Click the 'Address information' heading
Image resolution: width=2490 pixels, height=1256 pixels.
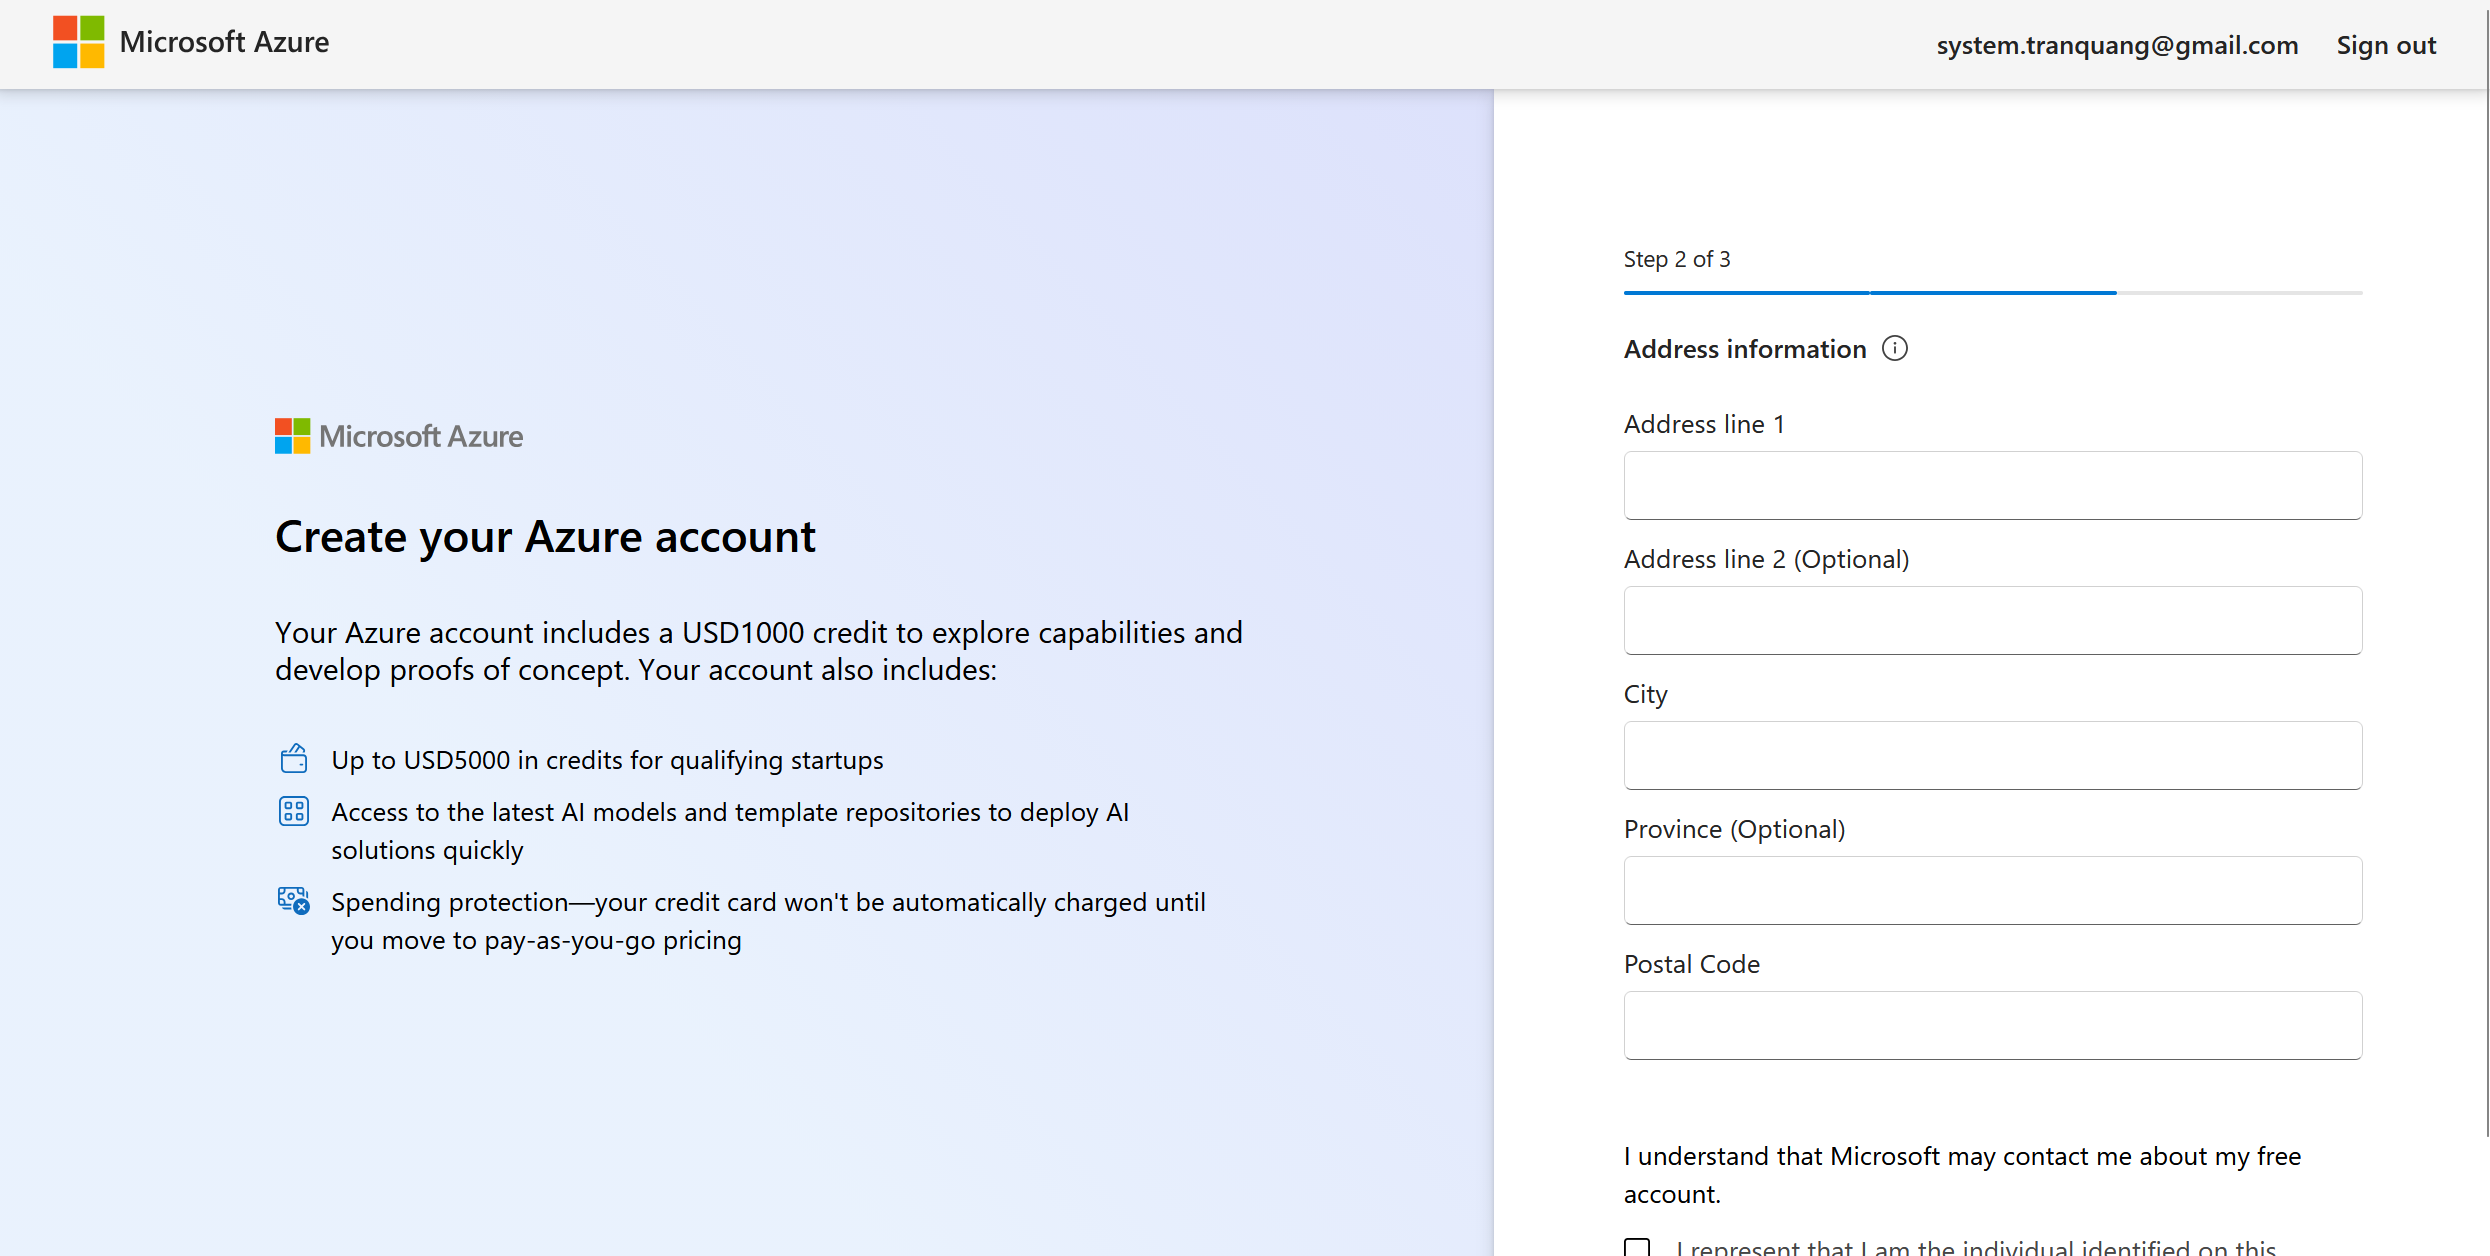[1745, 349]
